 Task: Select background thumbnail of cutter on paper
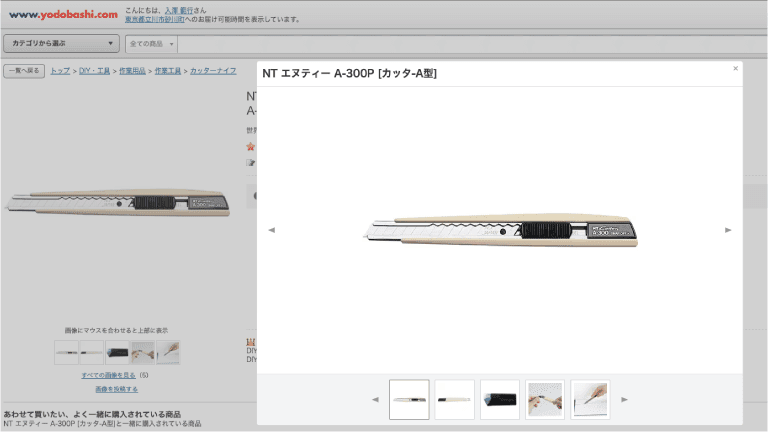click(x=168, y=353)
